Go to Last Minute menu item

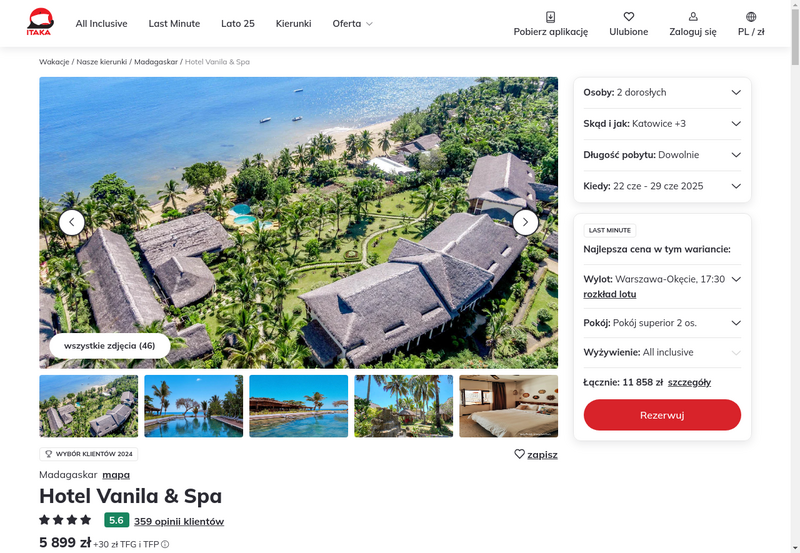tap(174, 23)
